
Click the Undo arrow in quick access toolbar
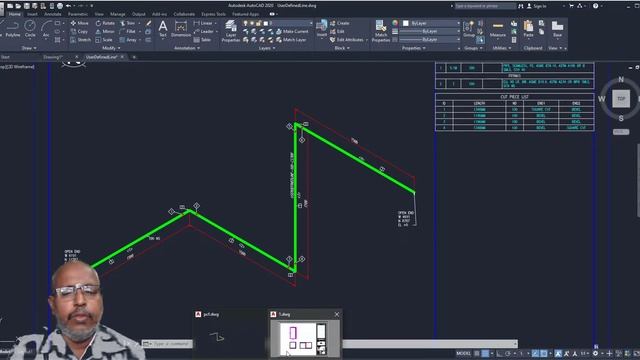[x=69, y=6]
